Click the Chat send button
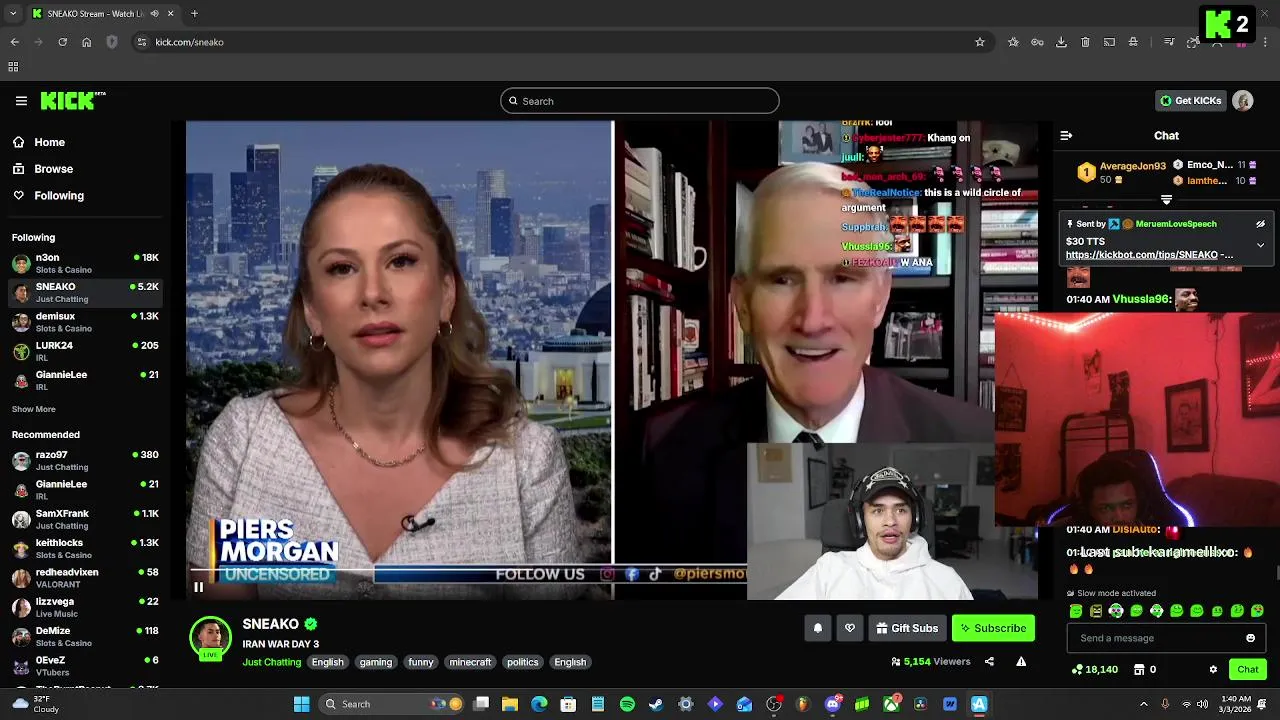 (x=1248, y=669)
